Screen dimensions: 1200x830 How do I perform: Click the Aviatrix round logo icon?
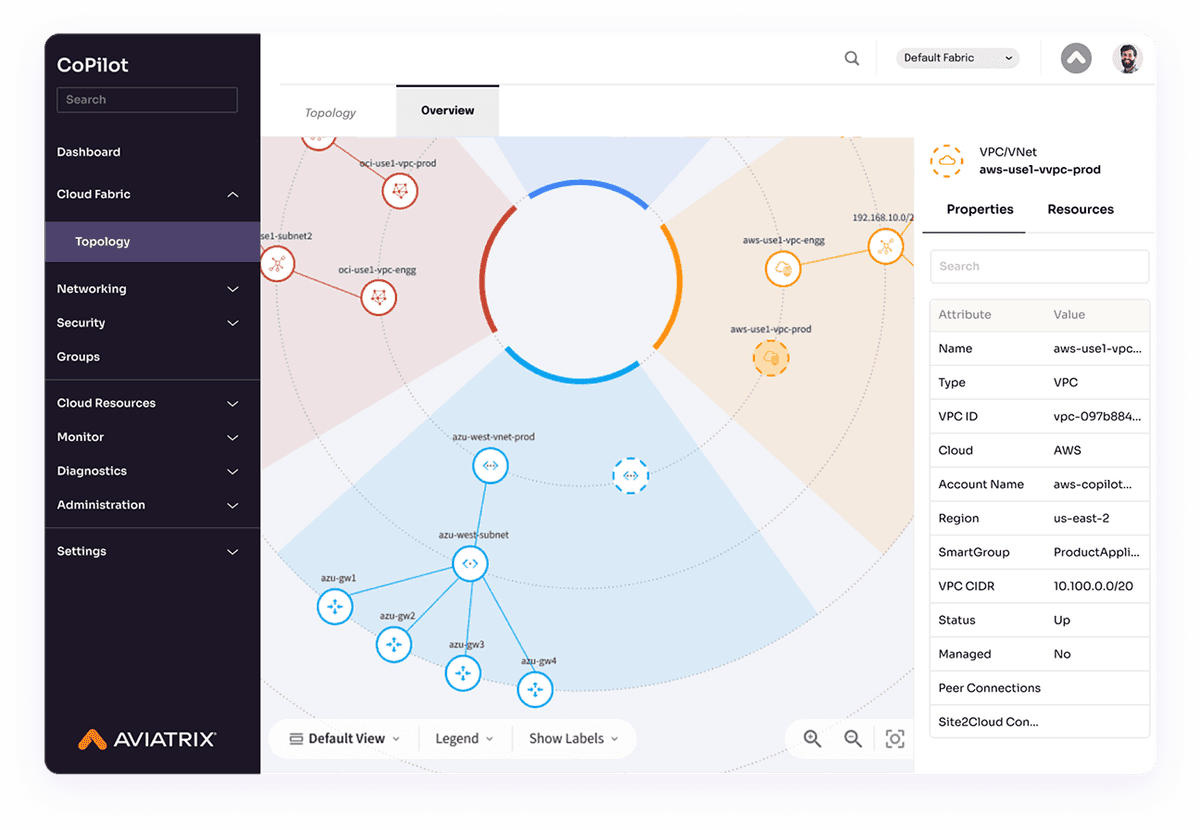1076,58
